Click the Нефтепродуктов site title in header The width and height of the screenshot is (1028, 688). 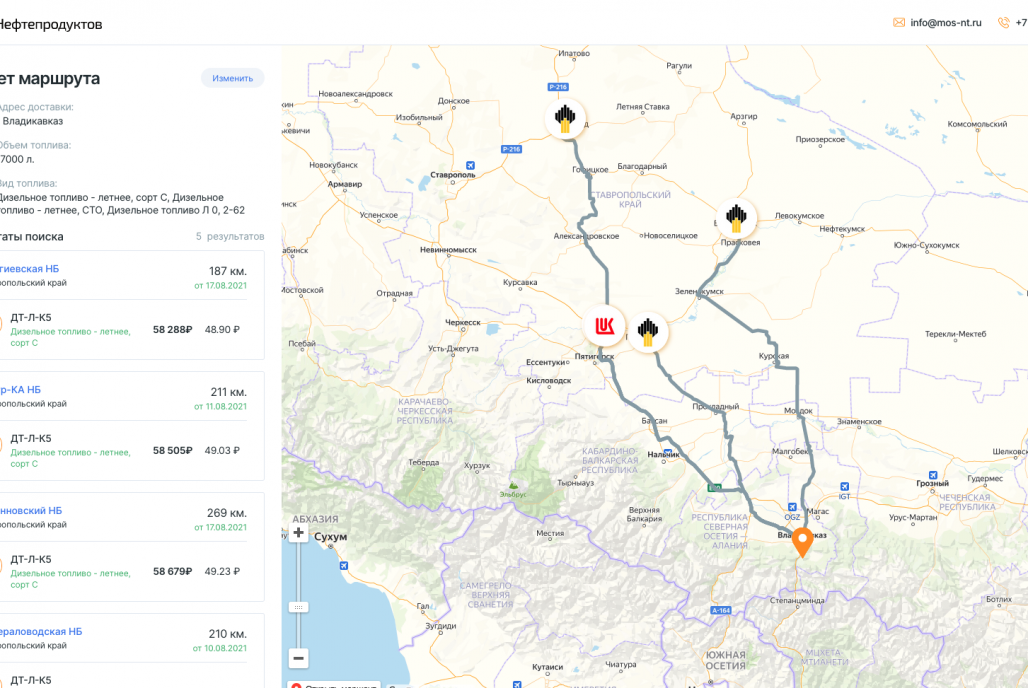click(50, 24)
